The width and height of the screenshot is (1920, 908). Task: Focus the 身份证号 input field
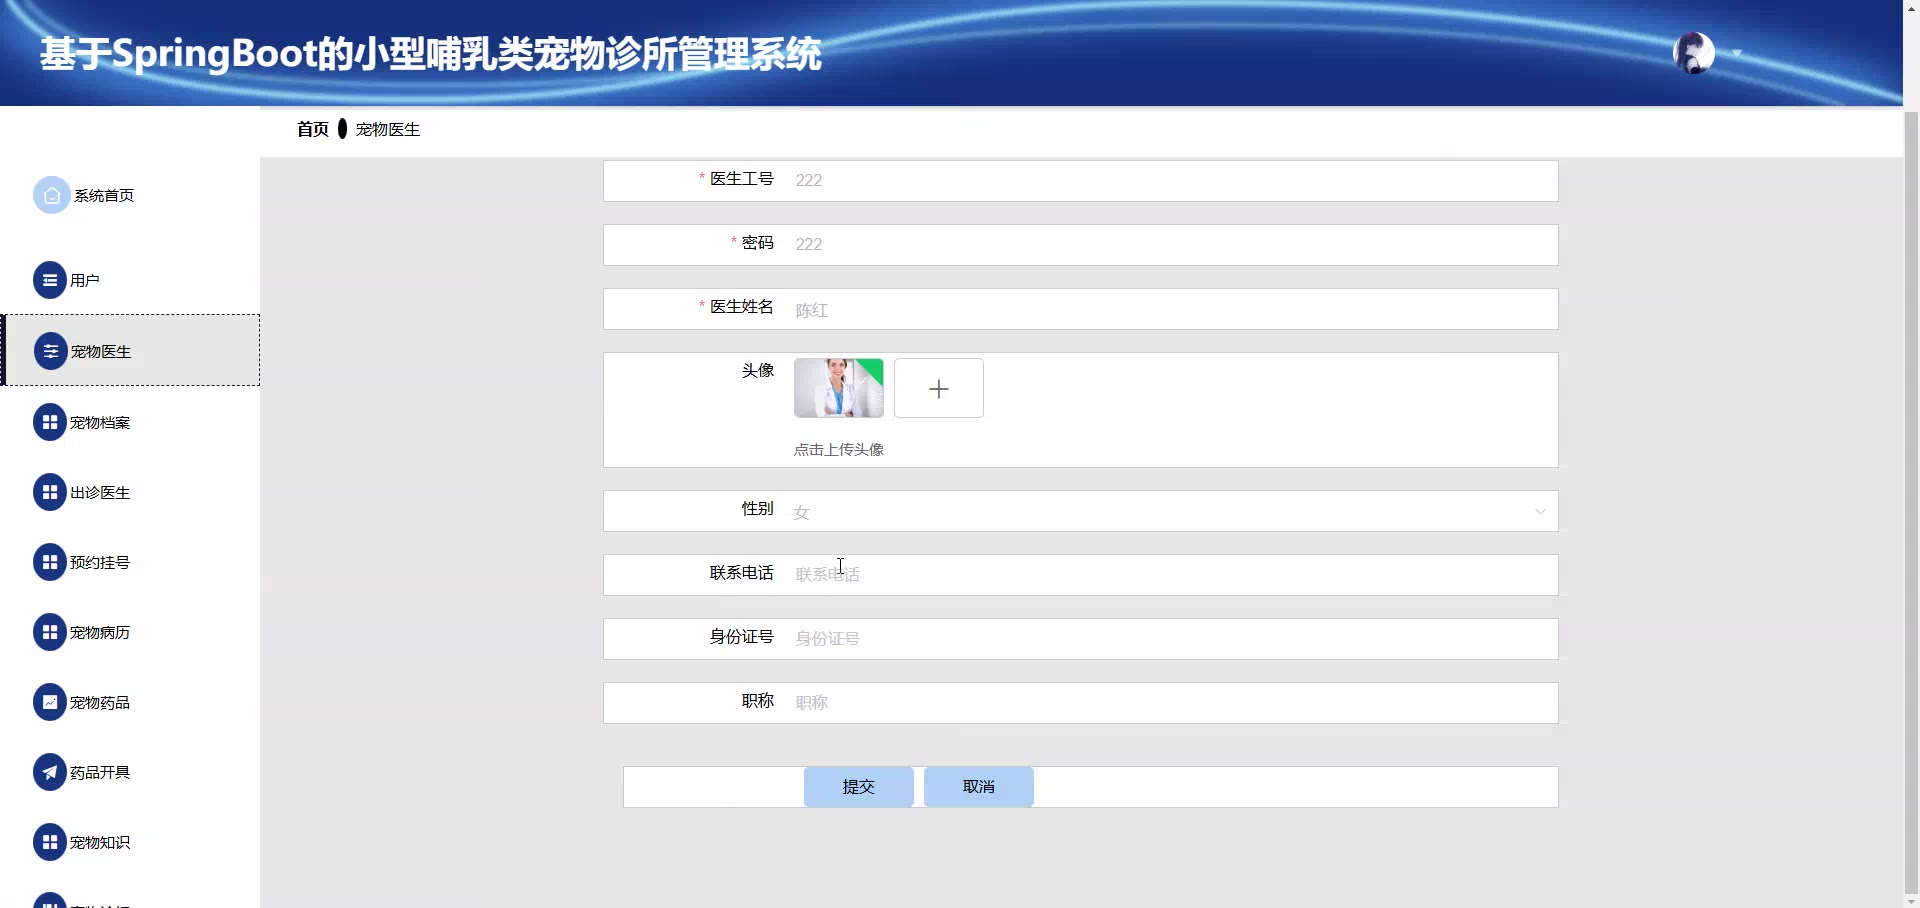pyautogui.click(x=1169, y=638)
